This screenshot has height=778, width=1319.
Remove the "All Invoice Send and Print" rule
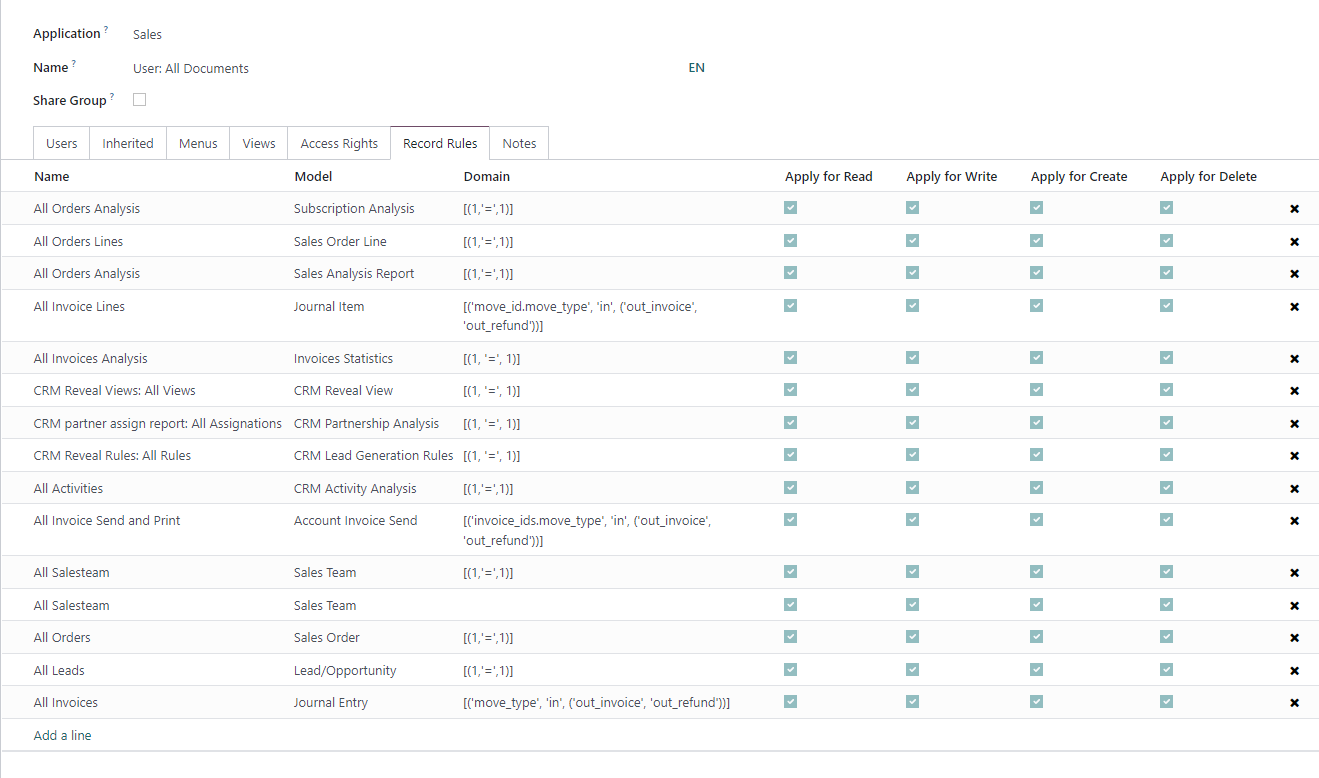(1294, 520)
